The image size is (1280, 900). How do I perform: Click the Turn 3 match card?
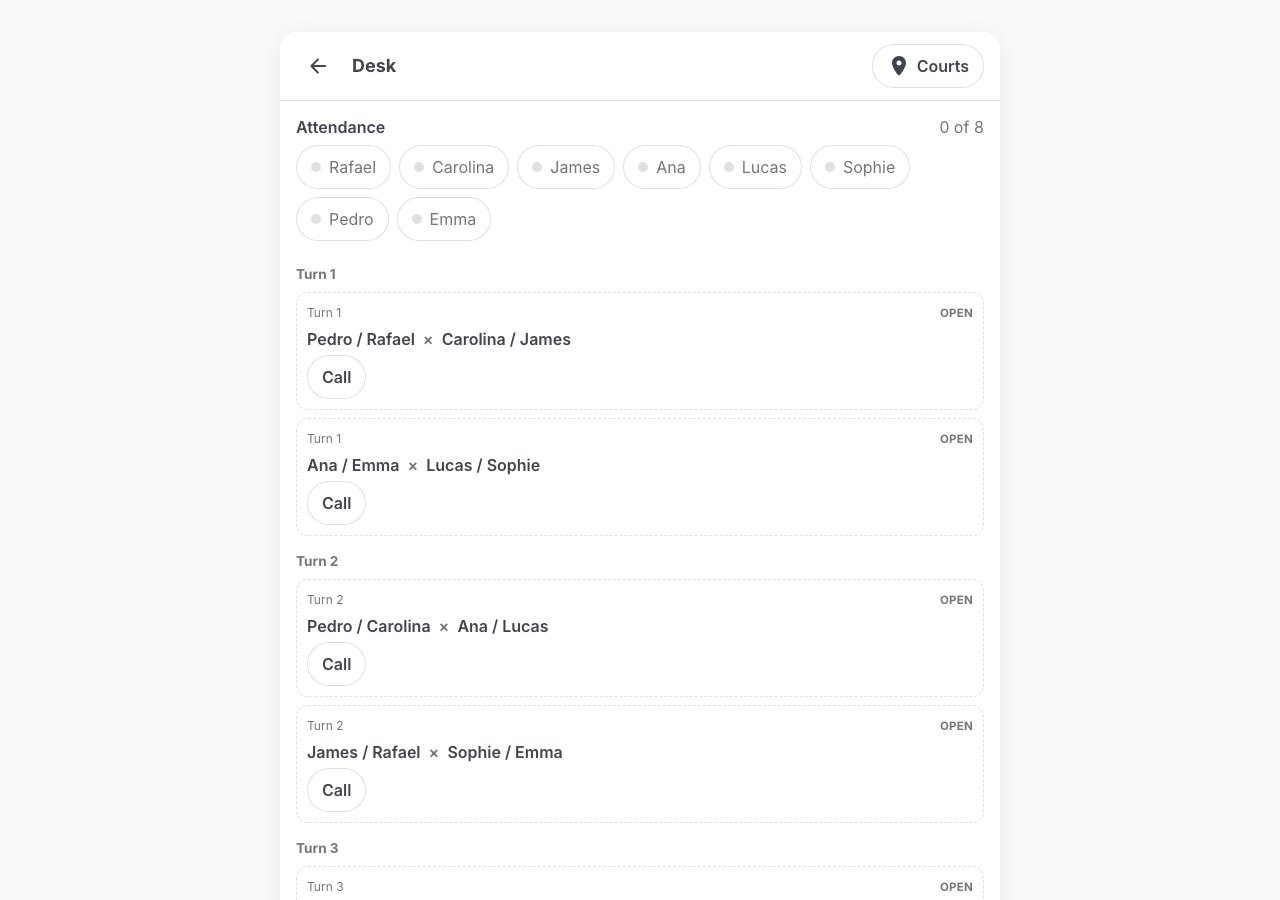[640, 883]
